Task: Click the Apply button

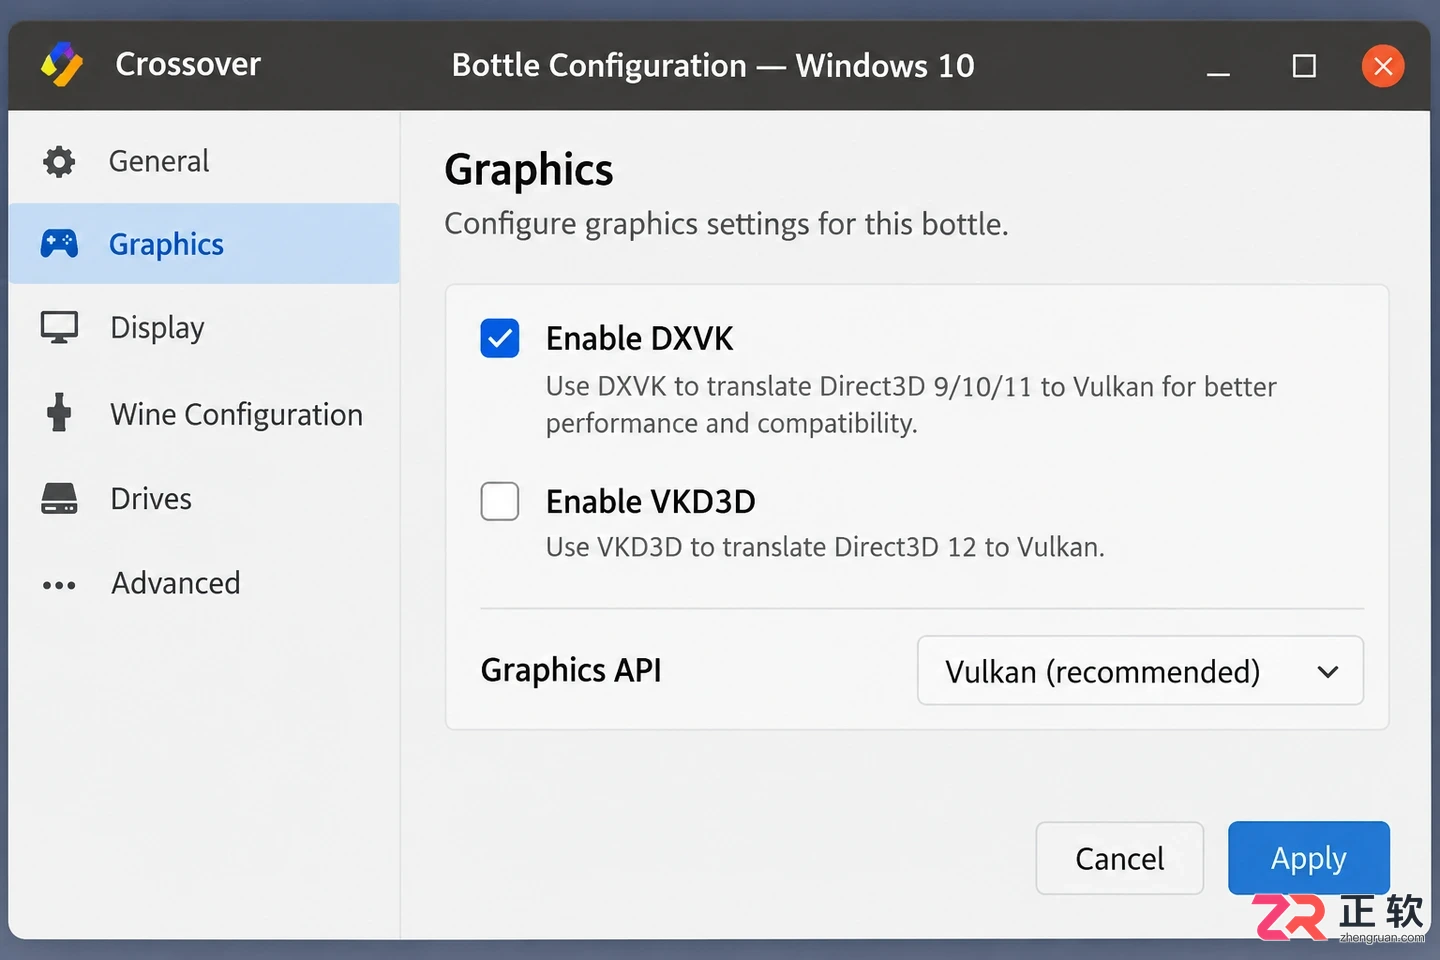Action: pos(1309,858)
